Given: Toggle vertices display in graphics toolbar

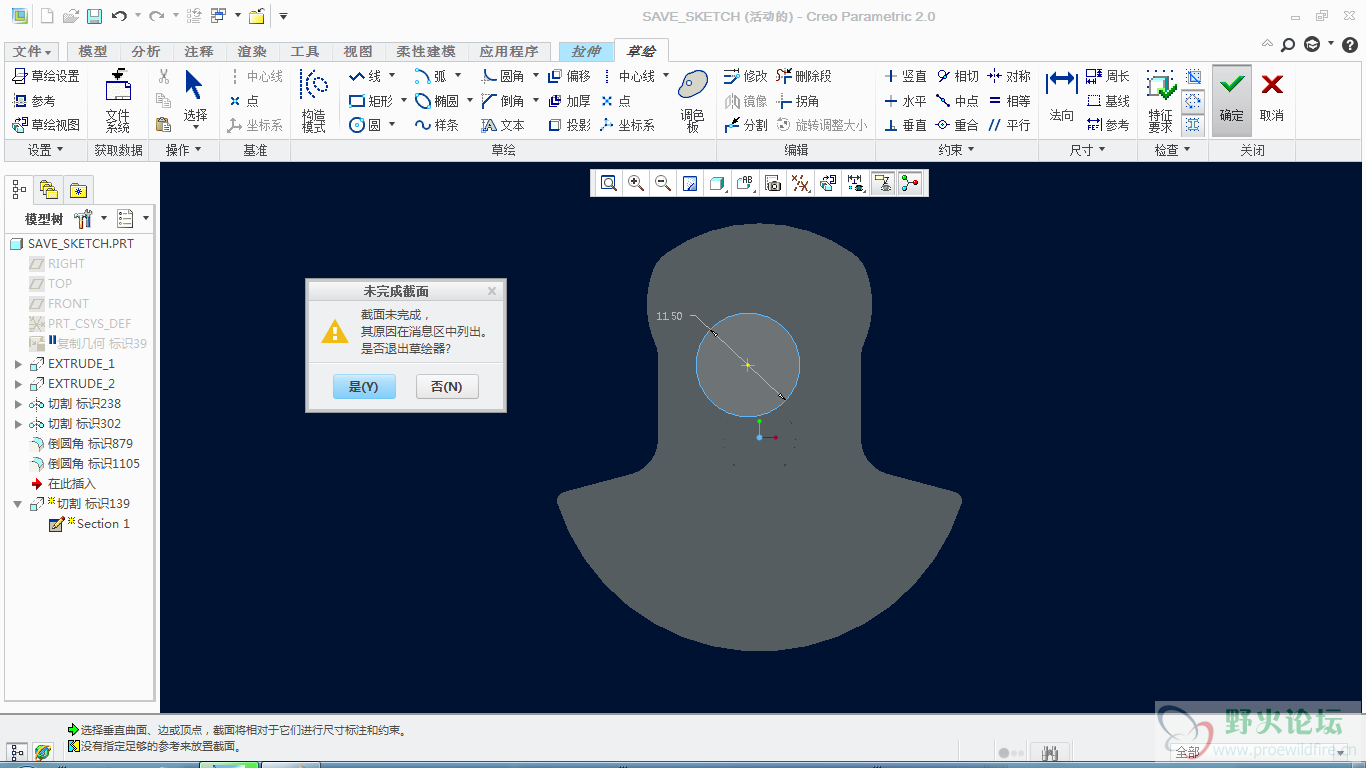Looking at the screenshot, I should coord(909,183).
